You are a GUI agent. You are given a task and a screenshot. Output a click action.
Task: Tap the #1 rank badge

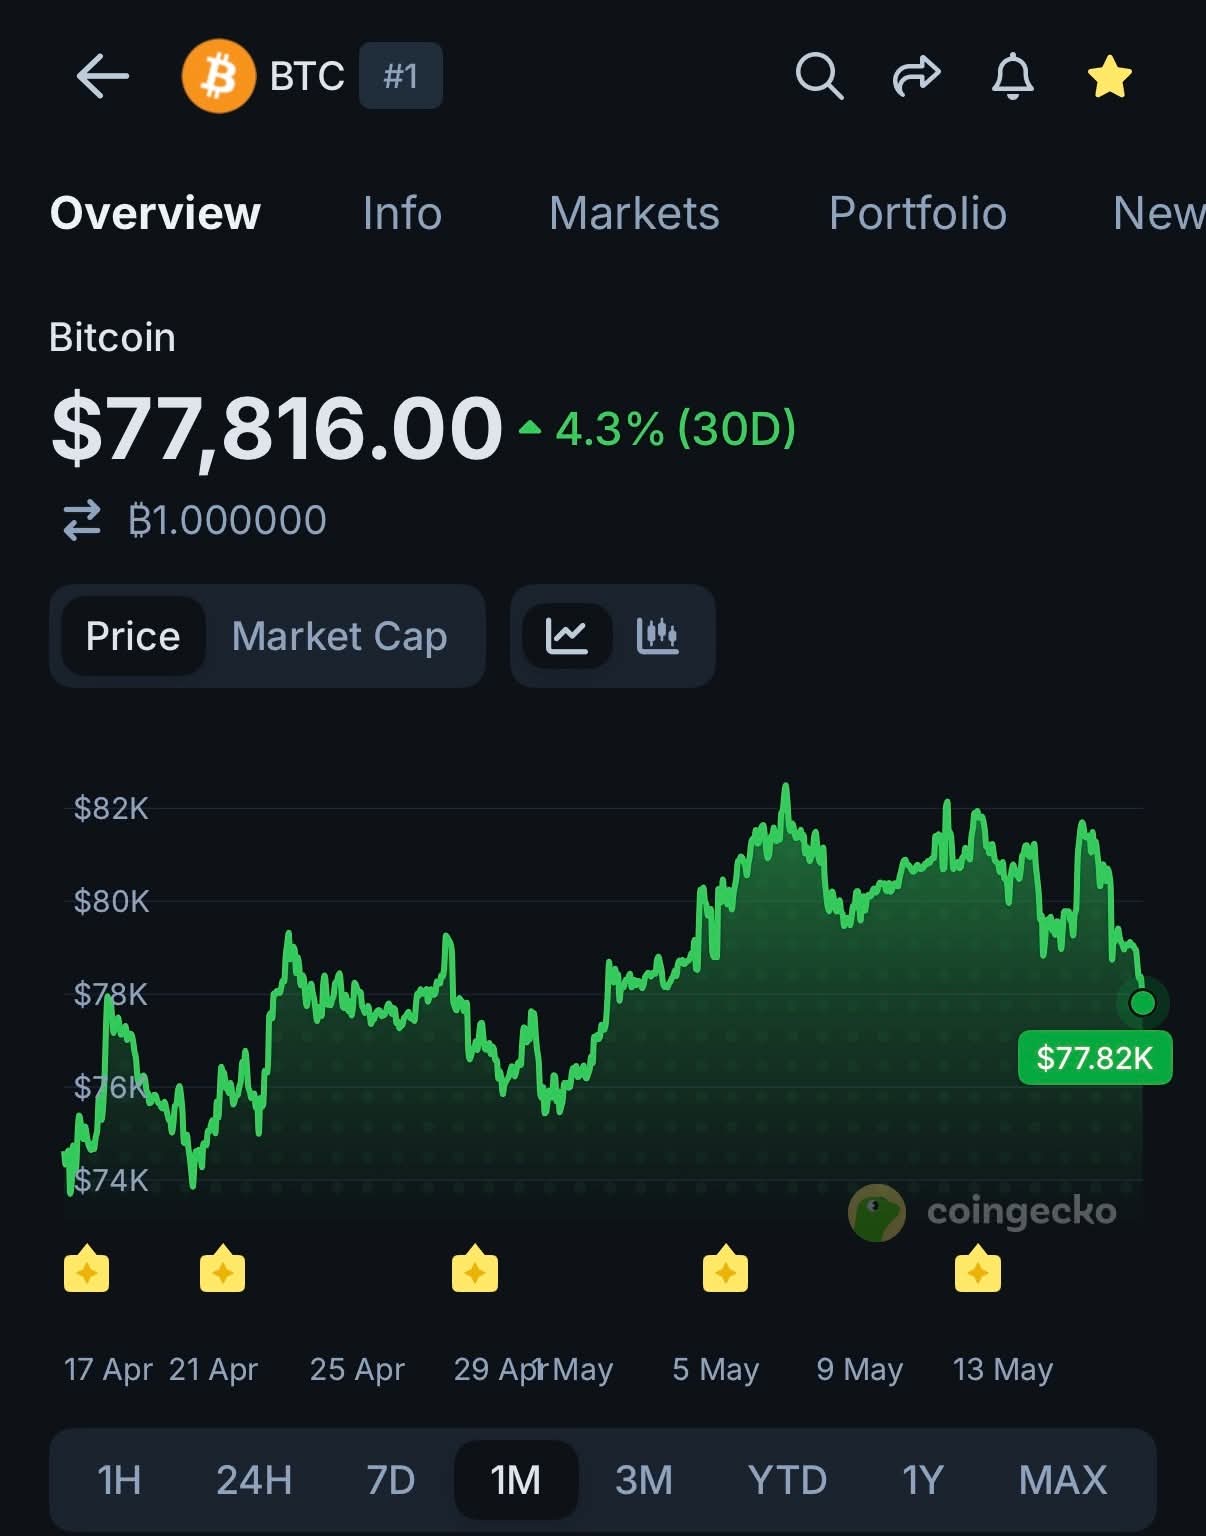401,76
